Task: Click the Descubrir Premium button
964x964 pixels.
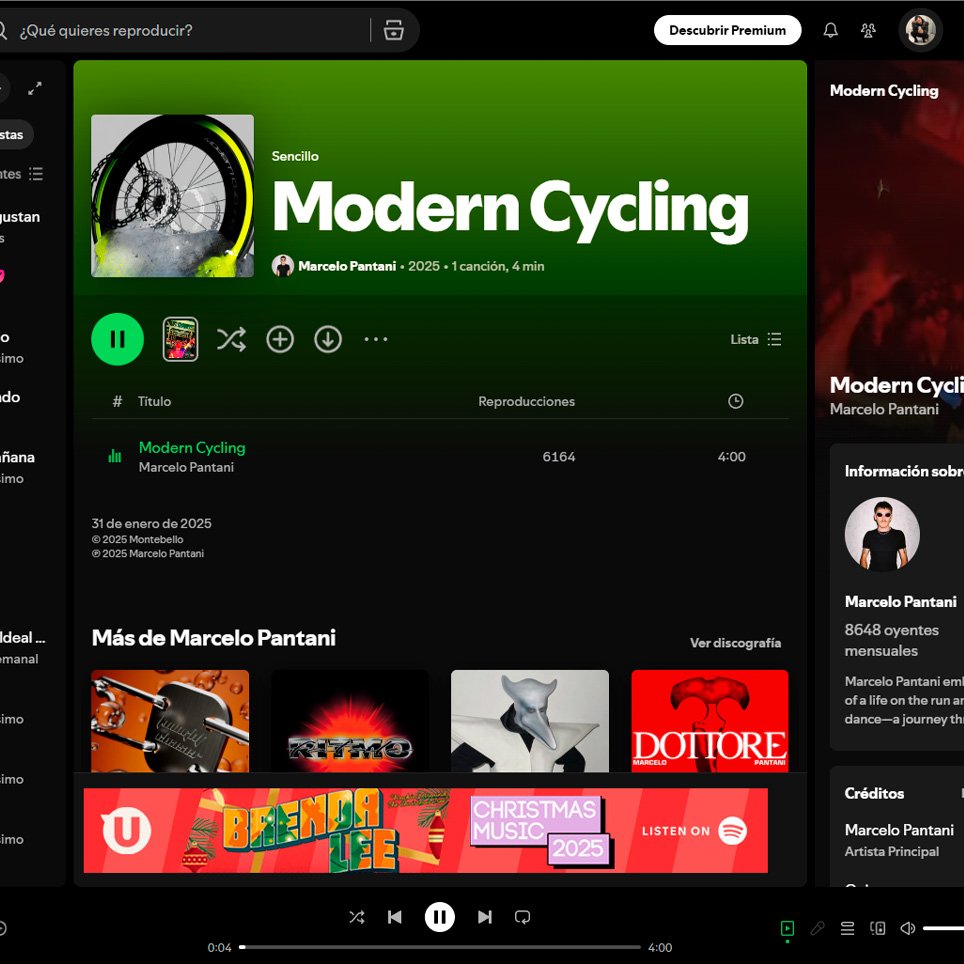Action: coord(727,30)
